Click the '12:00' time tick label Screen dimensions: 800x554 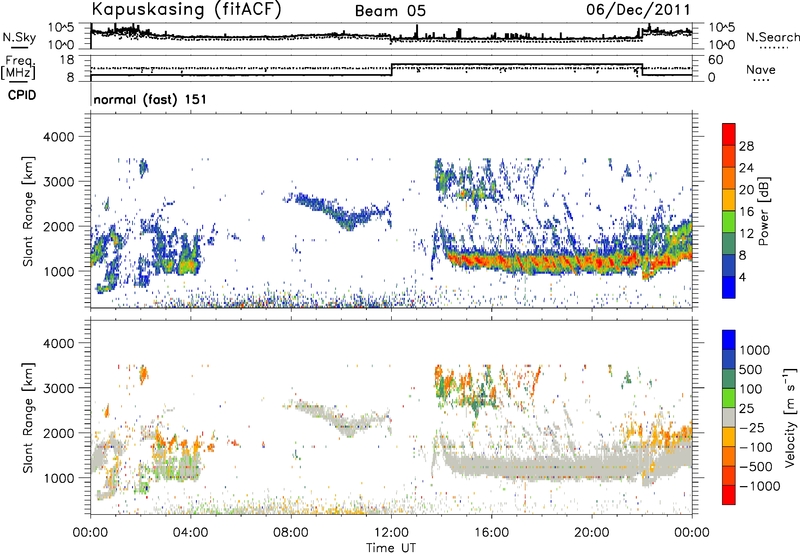click(x=391, y=533)
